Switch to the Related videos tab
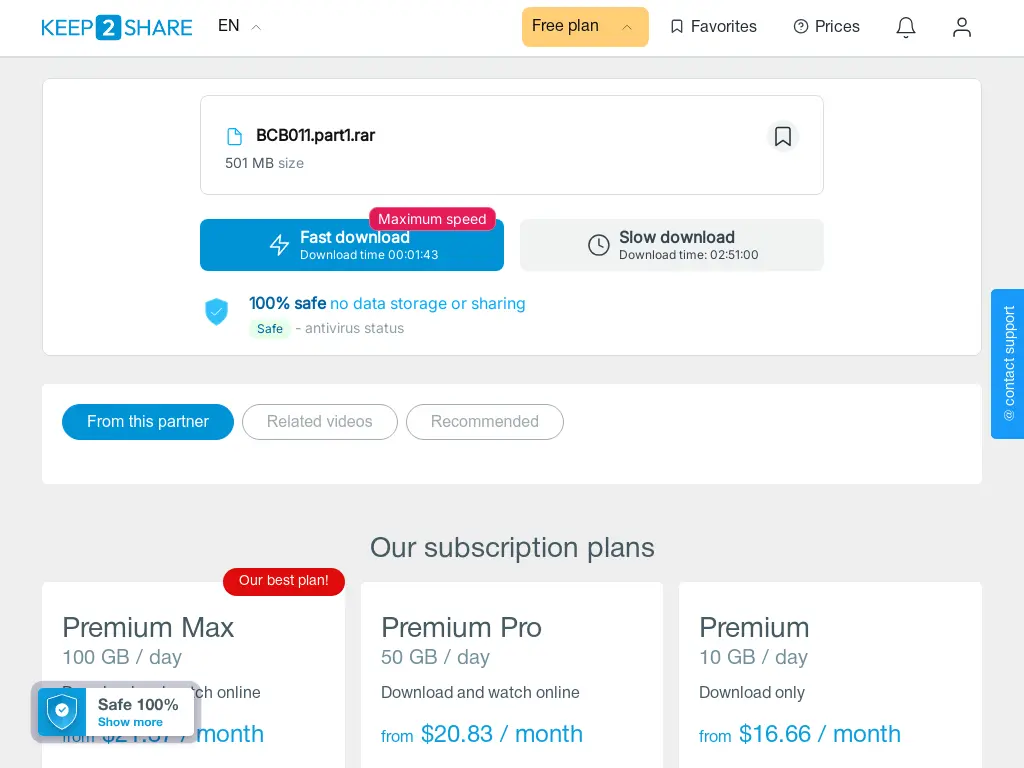This screenshot has width=1024, height=768. click(319, 422)
